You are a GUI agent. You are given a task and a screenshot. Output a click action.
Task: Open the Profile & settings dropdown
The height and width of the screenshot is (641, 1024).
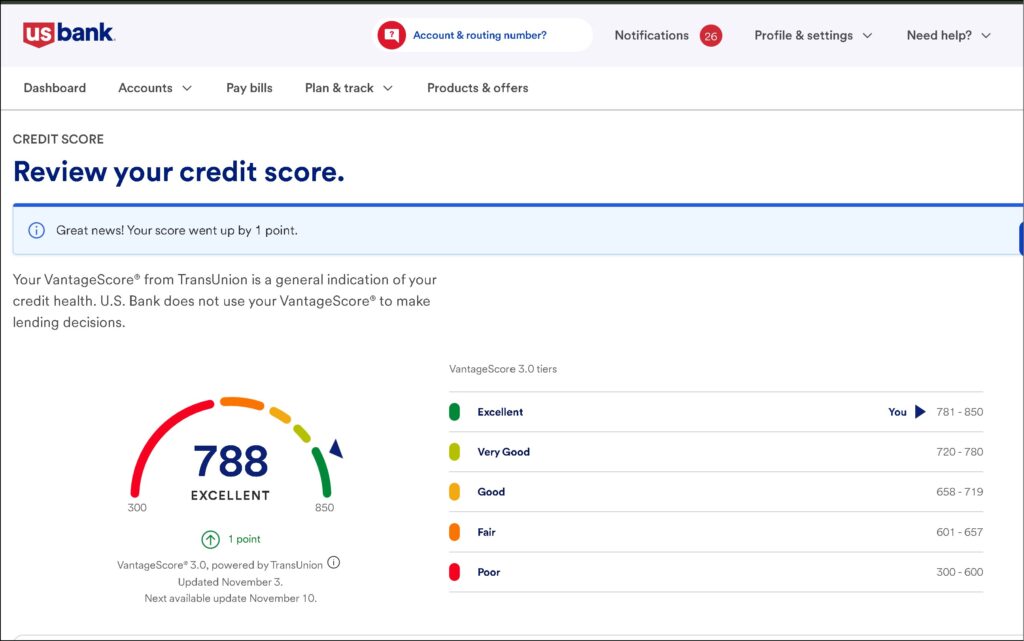tap(813, 35)
